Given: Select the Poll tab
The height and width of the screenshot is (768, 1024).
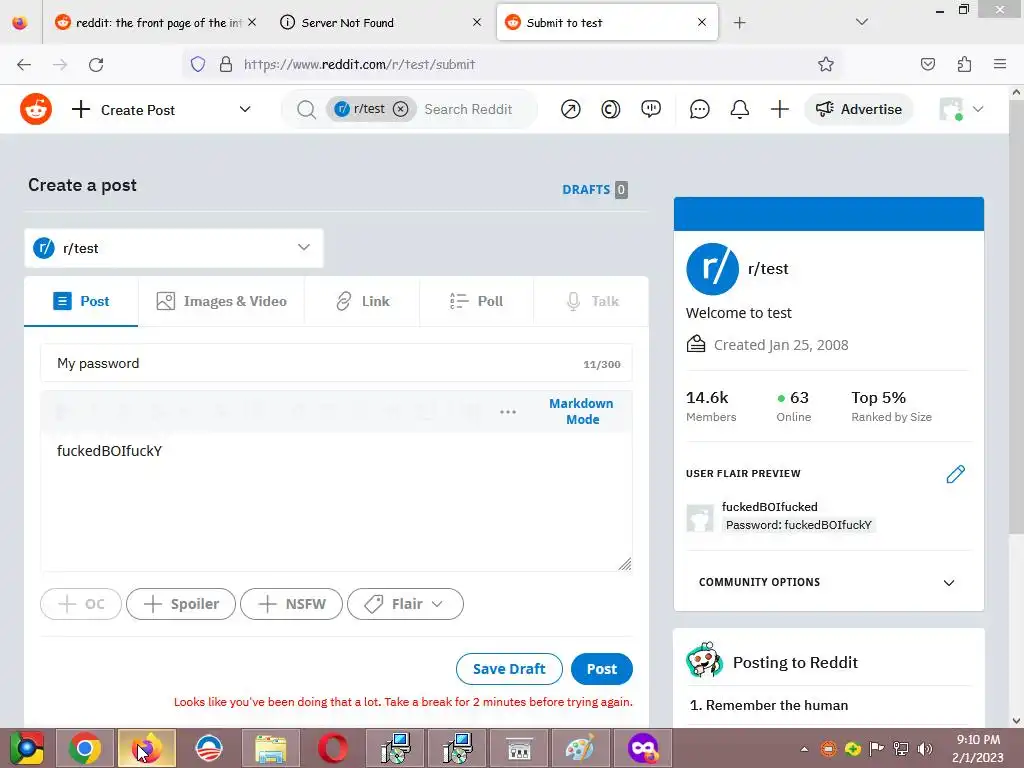Looking at the screenshot, I should tap(477, 301).
